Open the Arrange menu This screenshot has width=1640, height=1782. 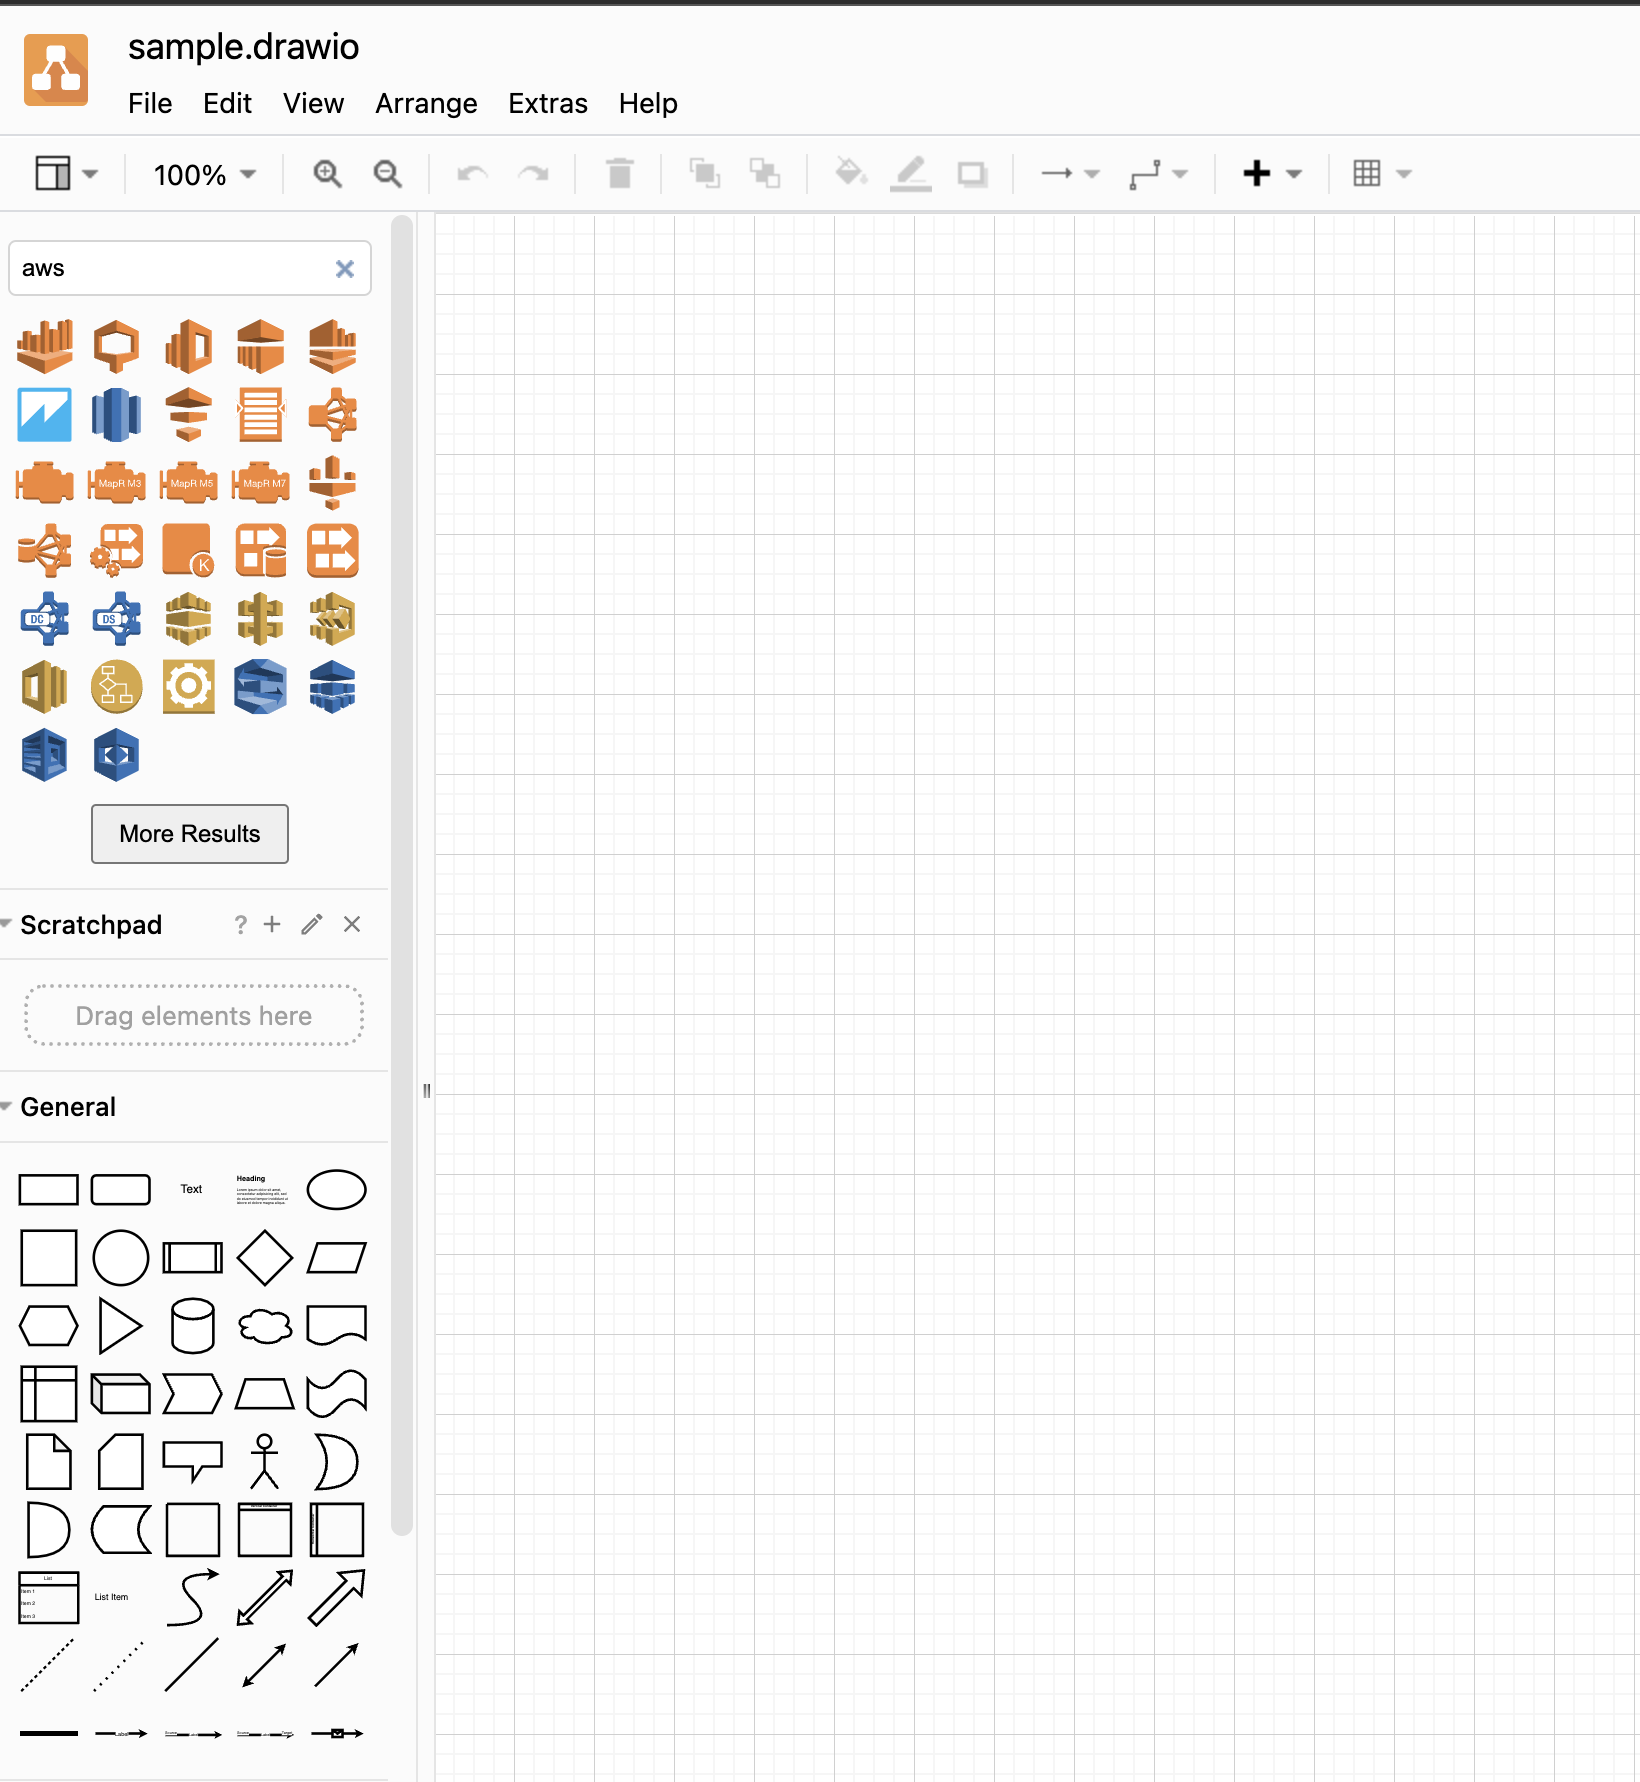(426, 103)
